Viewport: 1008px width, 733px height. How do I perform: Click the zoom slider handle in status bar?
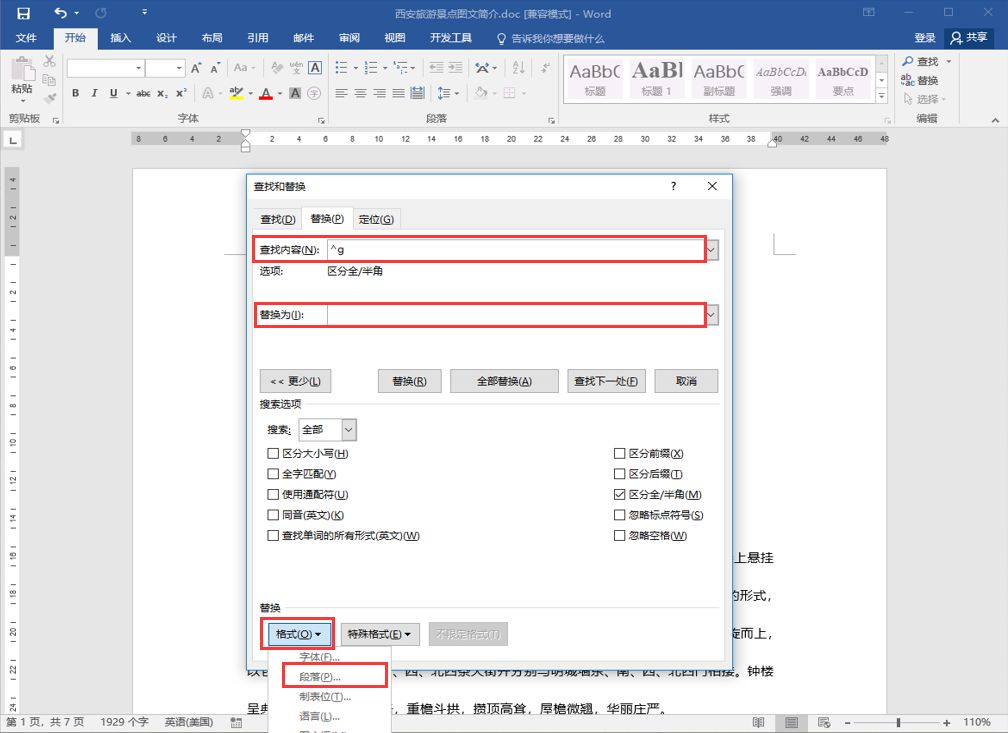(x=898, y=723)
